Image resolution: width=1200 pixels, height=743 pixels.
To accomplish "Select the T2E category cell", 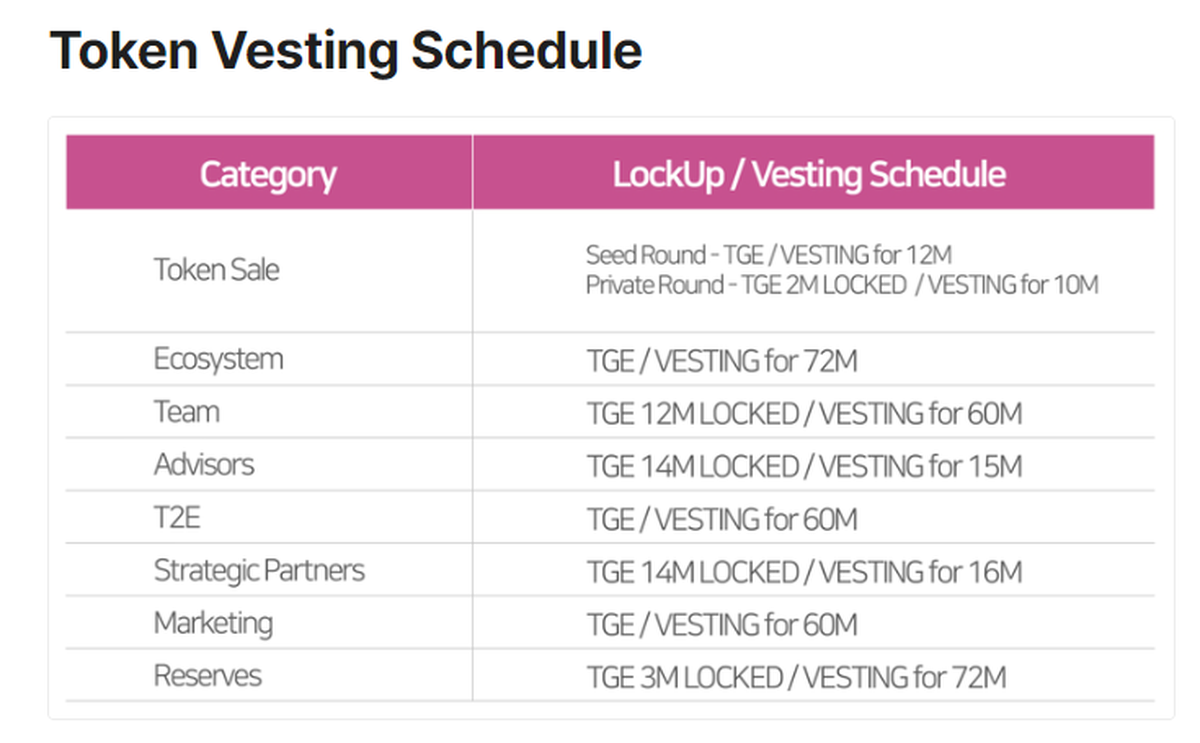I will pos(177,518).
